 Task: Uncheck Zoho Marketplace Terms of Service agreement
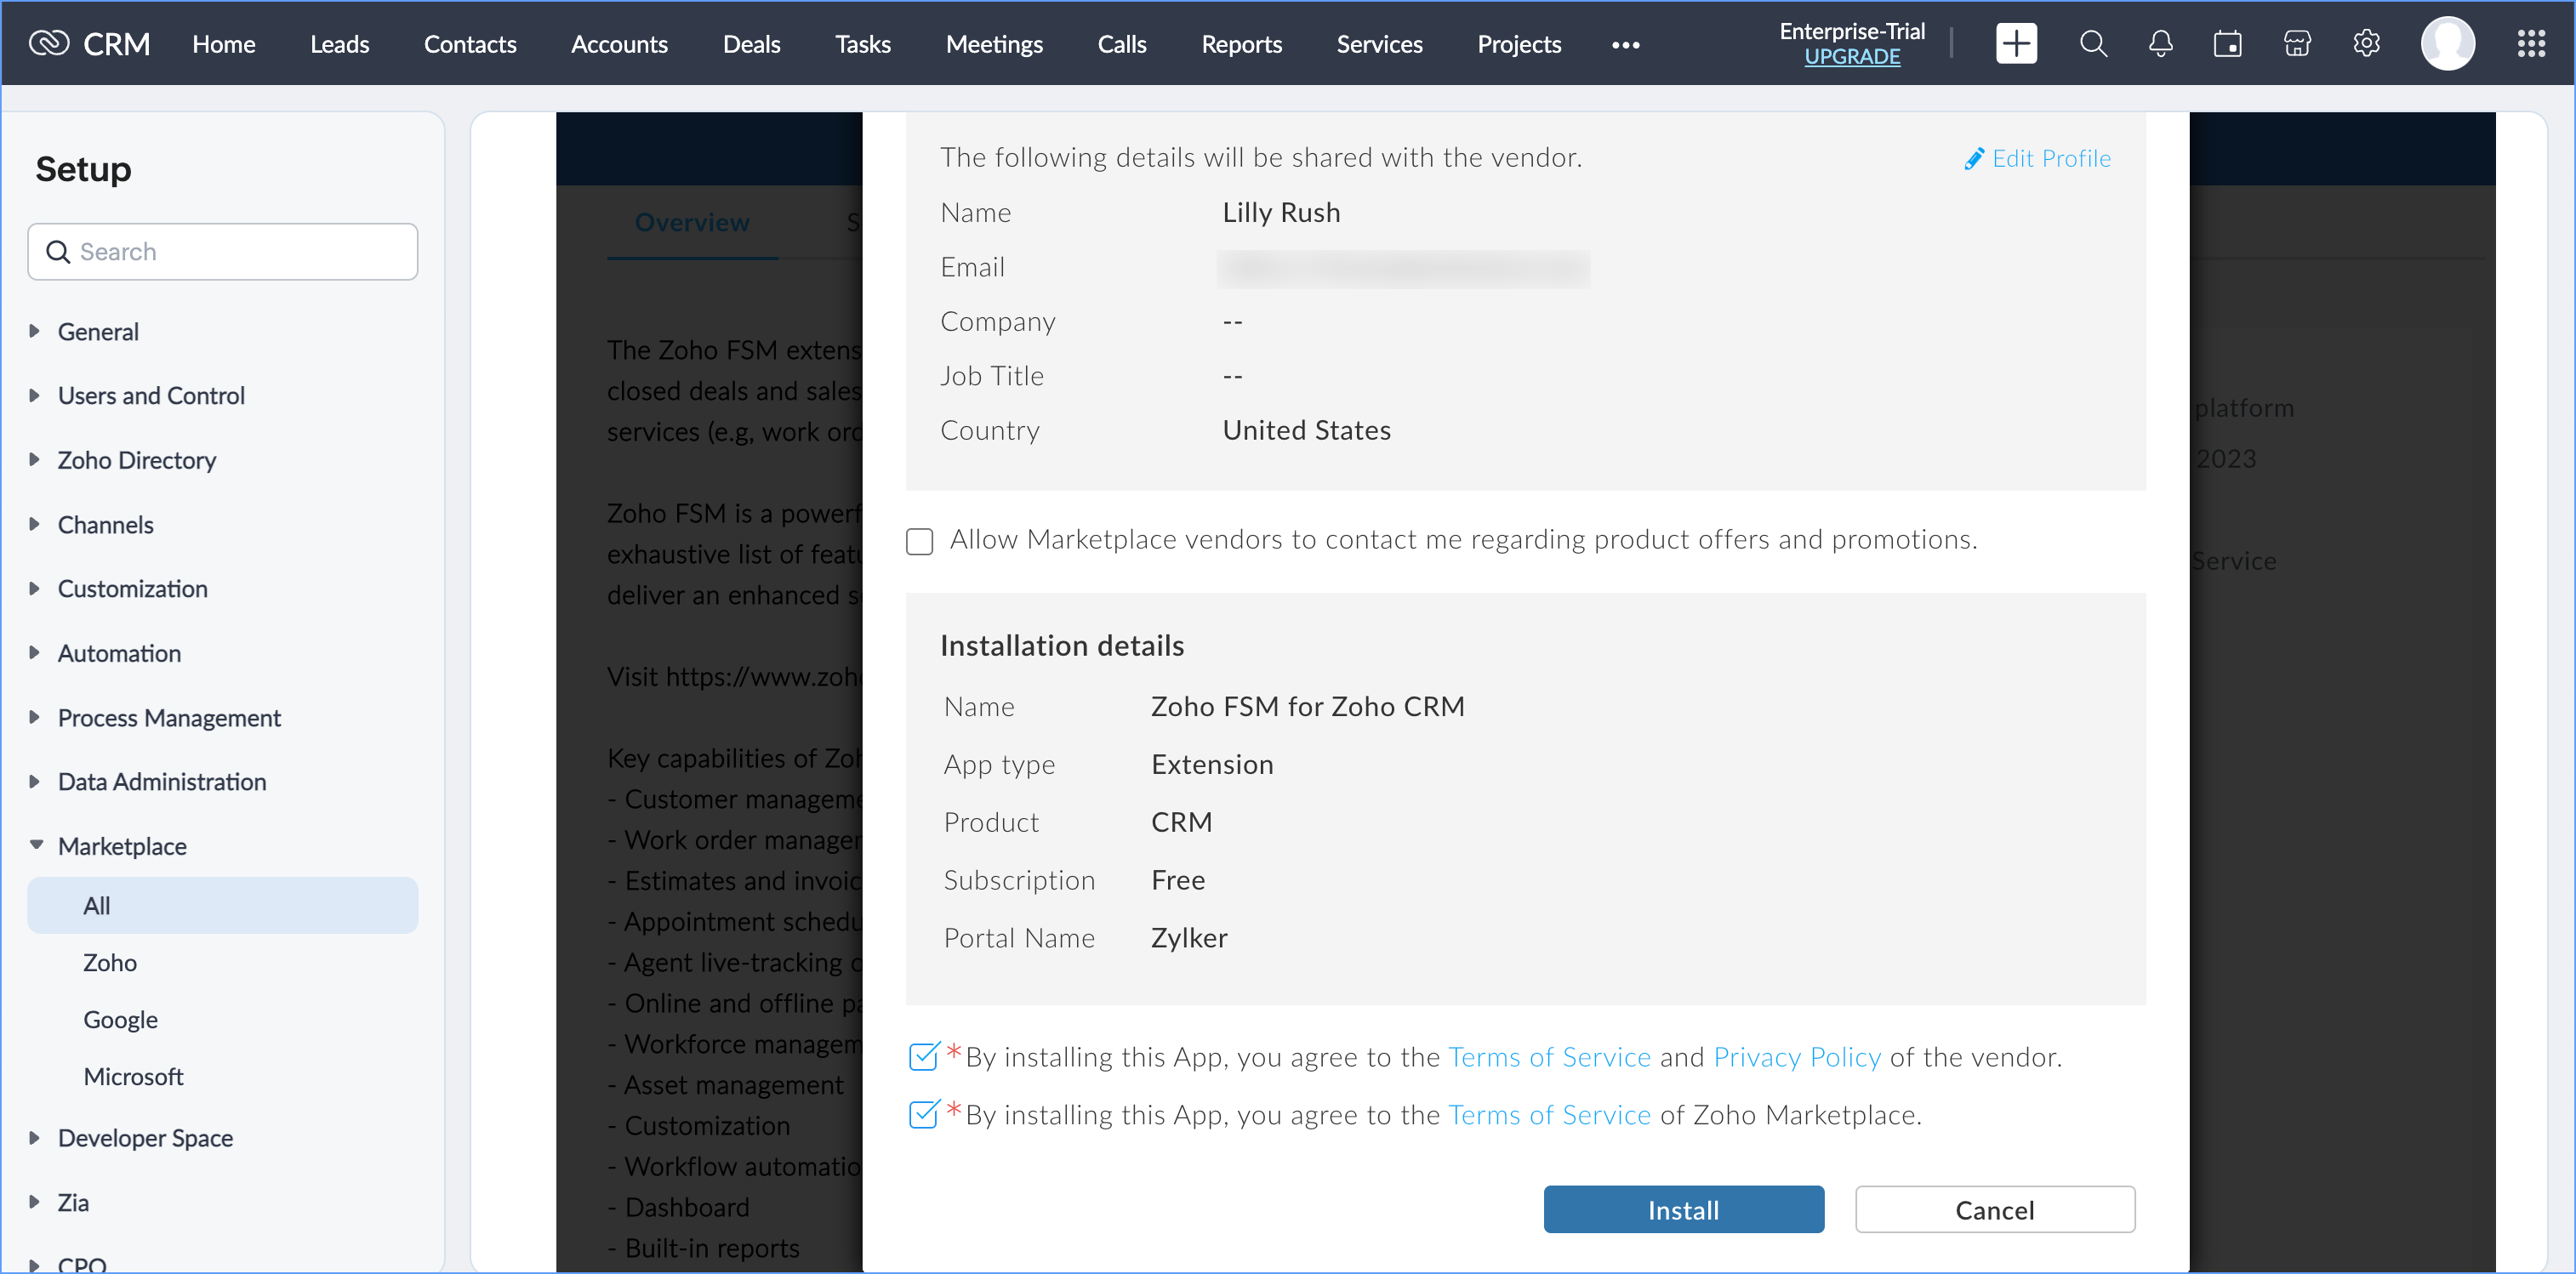pos(923,1114)
